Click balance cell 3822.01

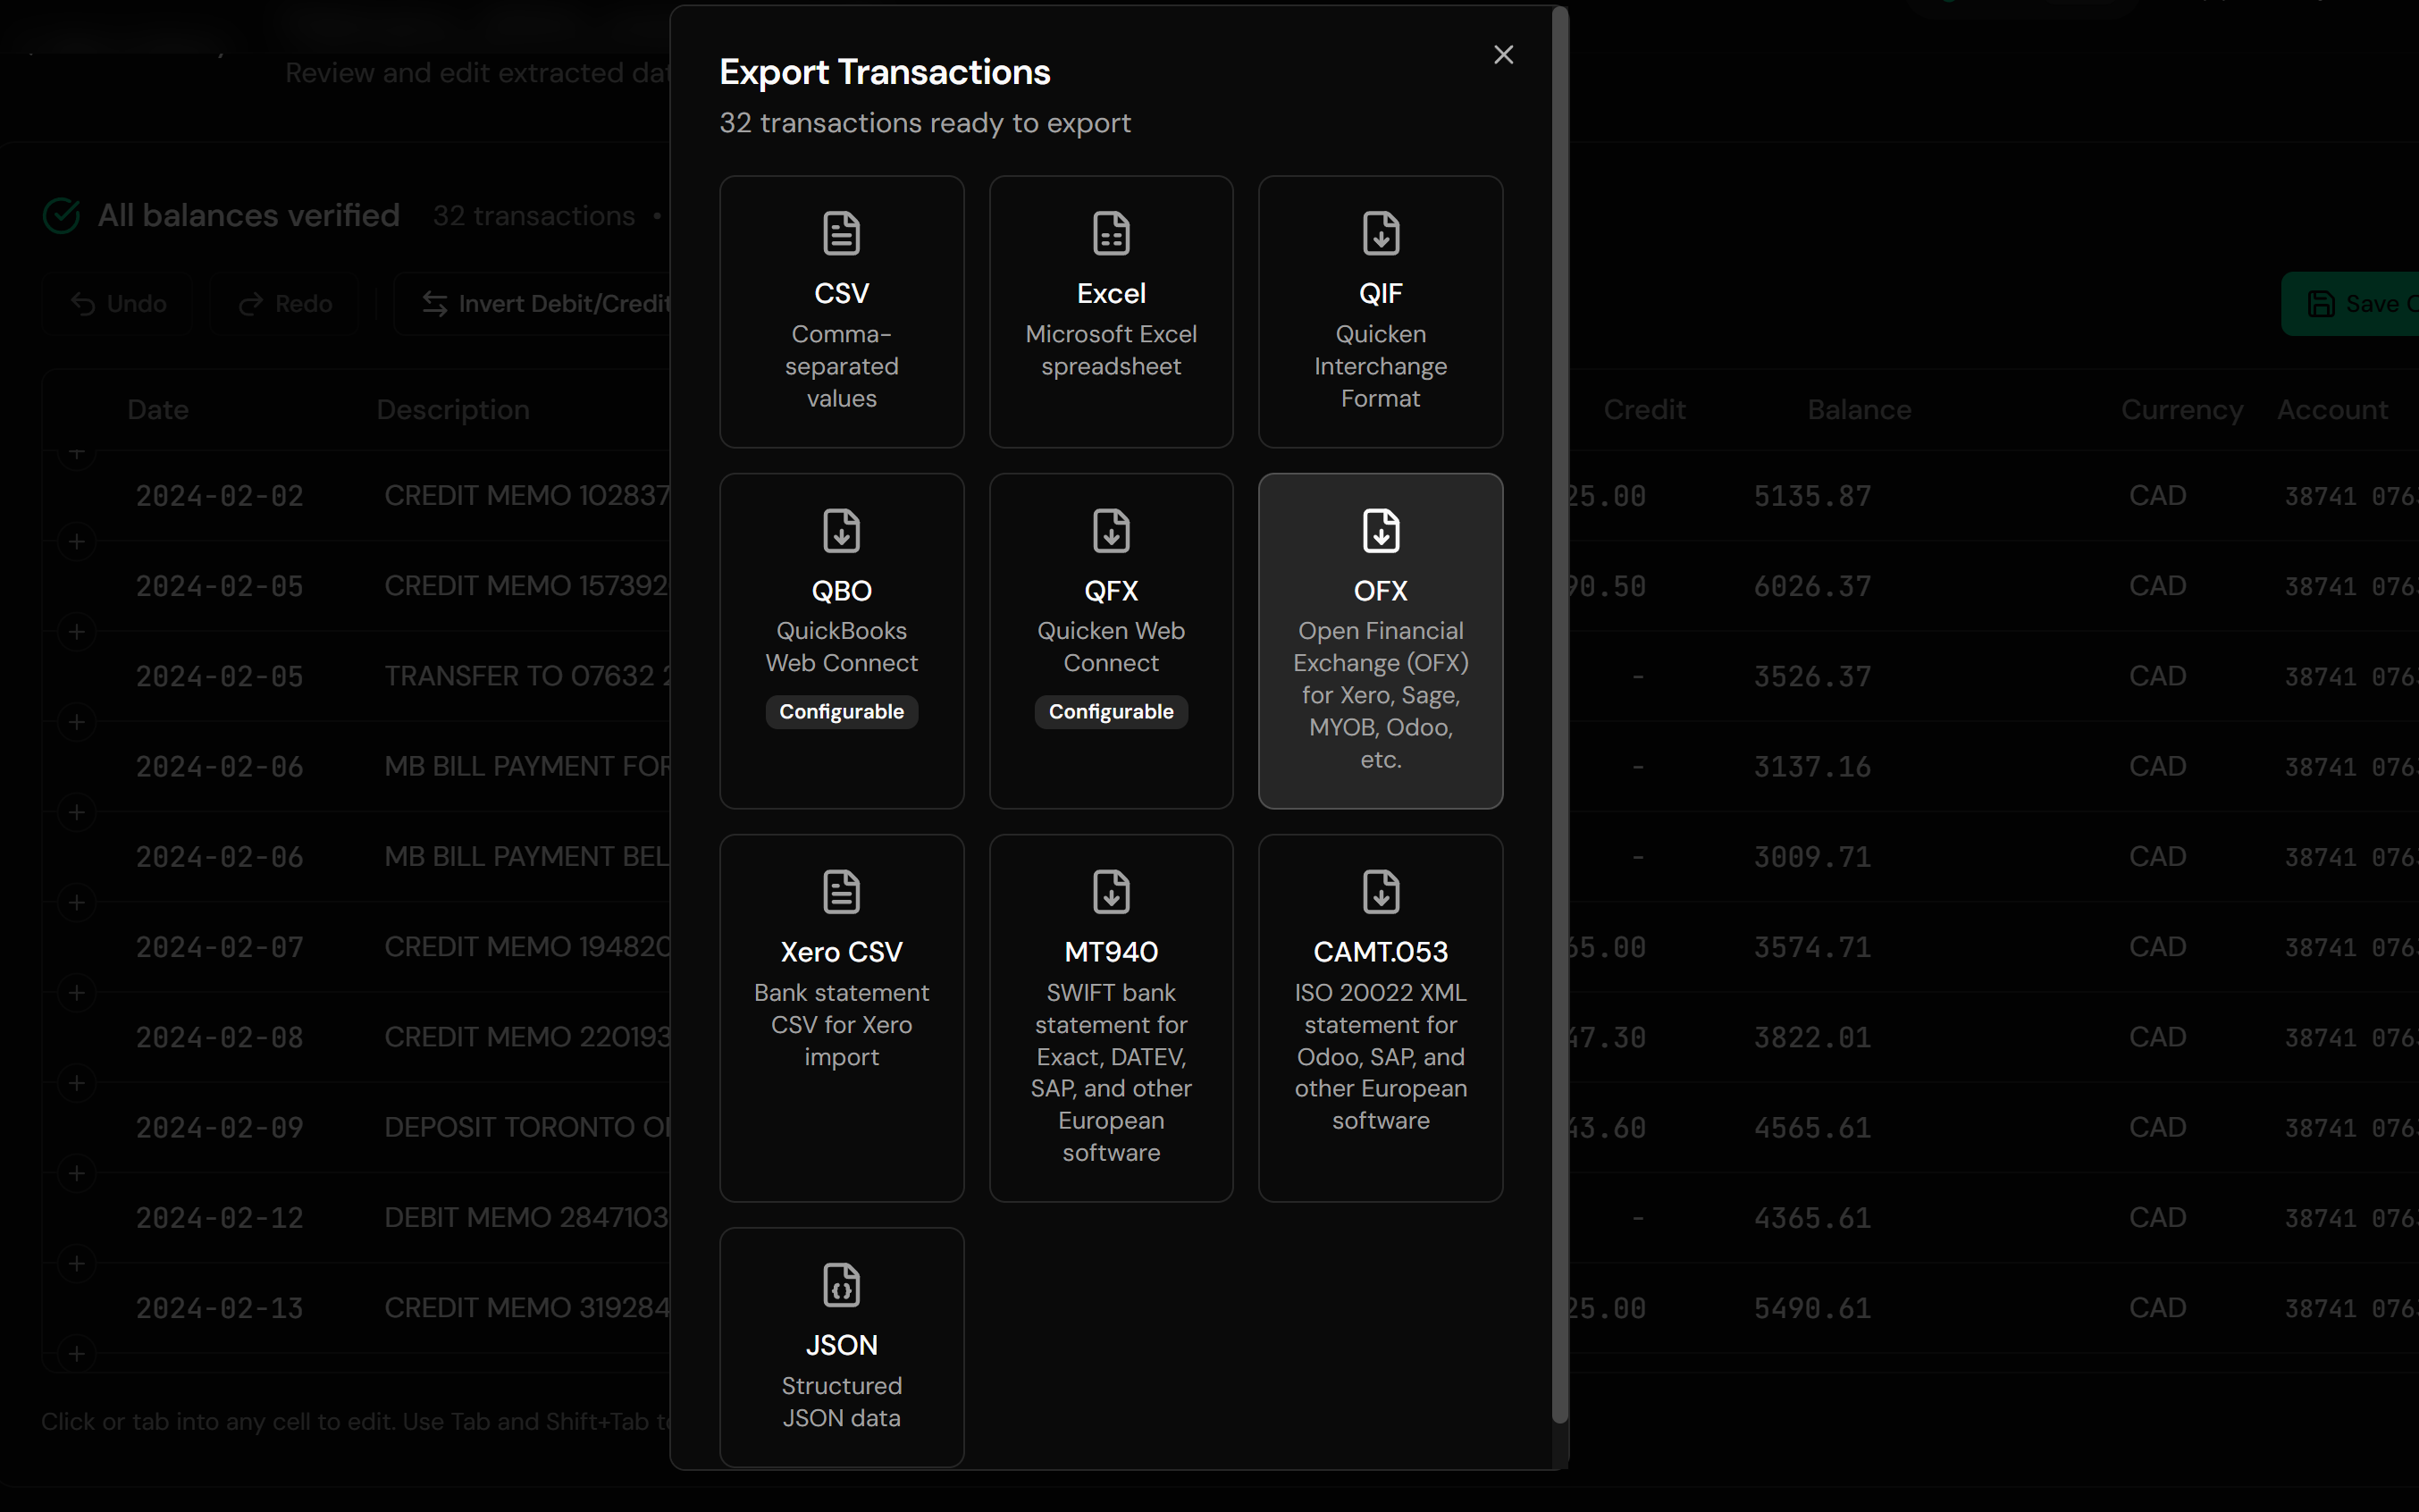(1812, 1037)
